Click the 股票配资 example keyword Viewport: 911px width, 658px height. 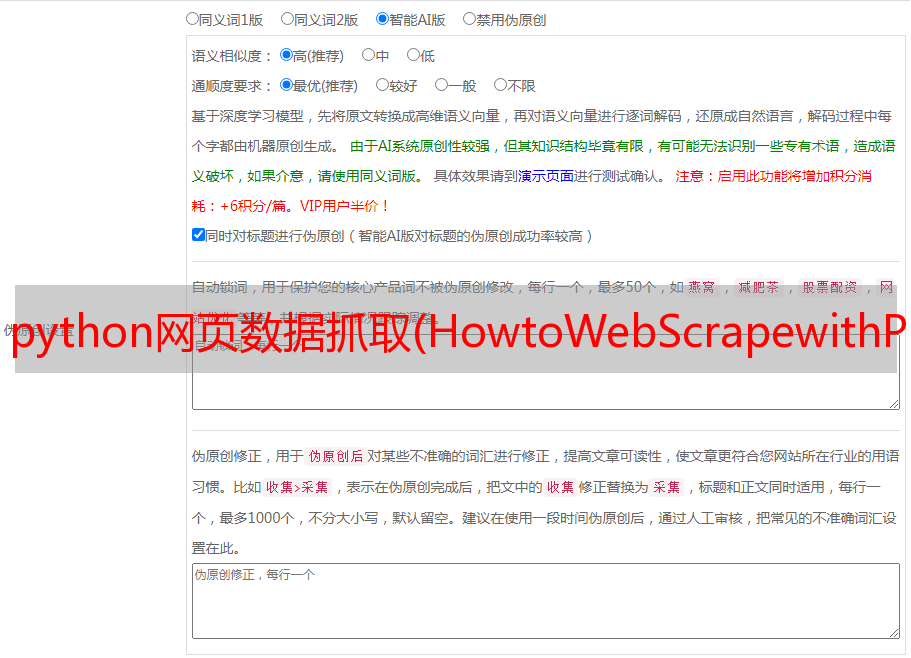point(830,287)
